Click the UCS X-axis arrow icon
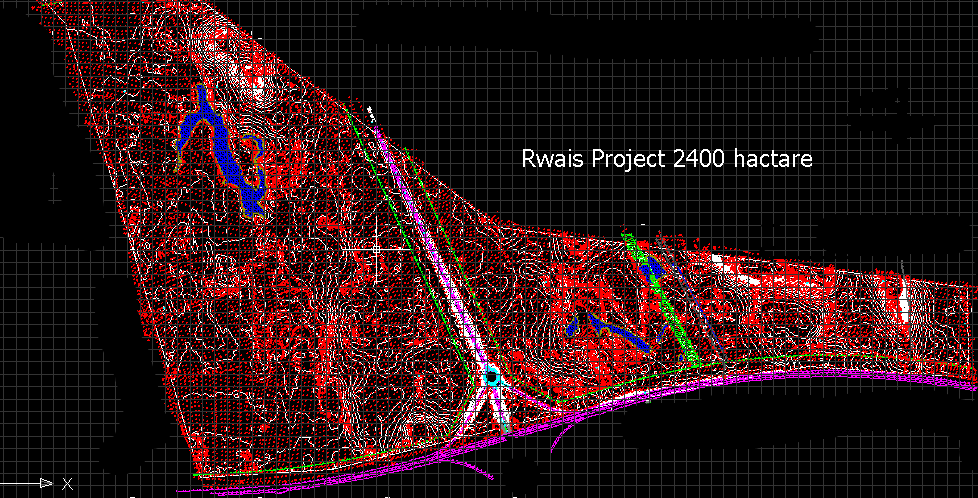Screen dimensions: 978x498 (x=46, y=483)
